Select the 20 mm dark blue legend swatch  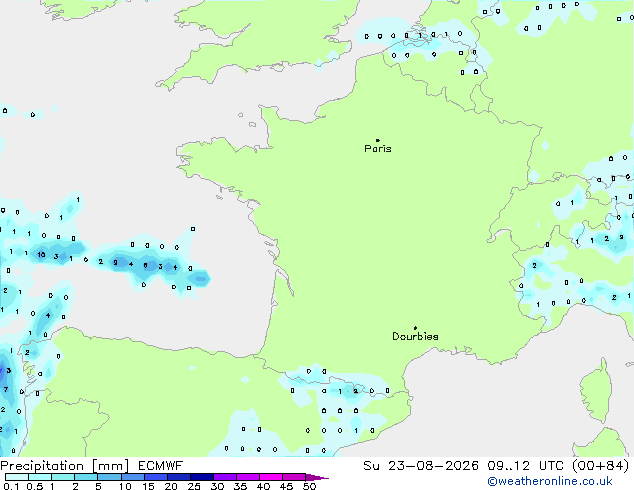pos(179,477)
